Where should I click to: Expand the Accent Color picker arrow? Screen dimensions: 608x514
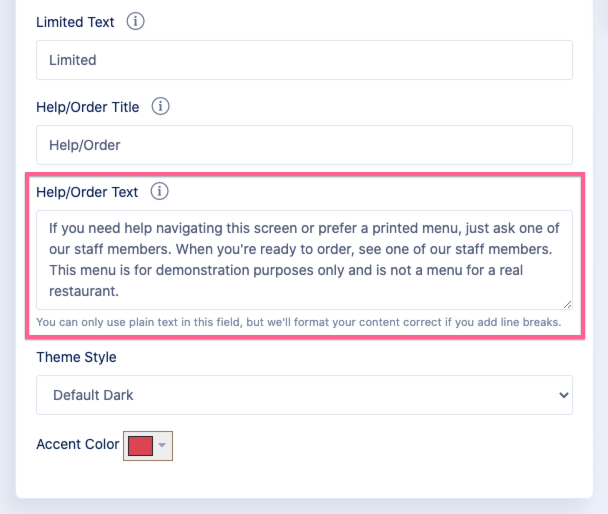[x=163, y=445]
